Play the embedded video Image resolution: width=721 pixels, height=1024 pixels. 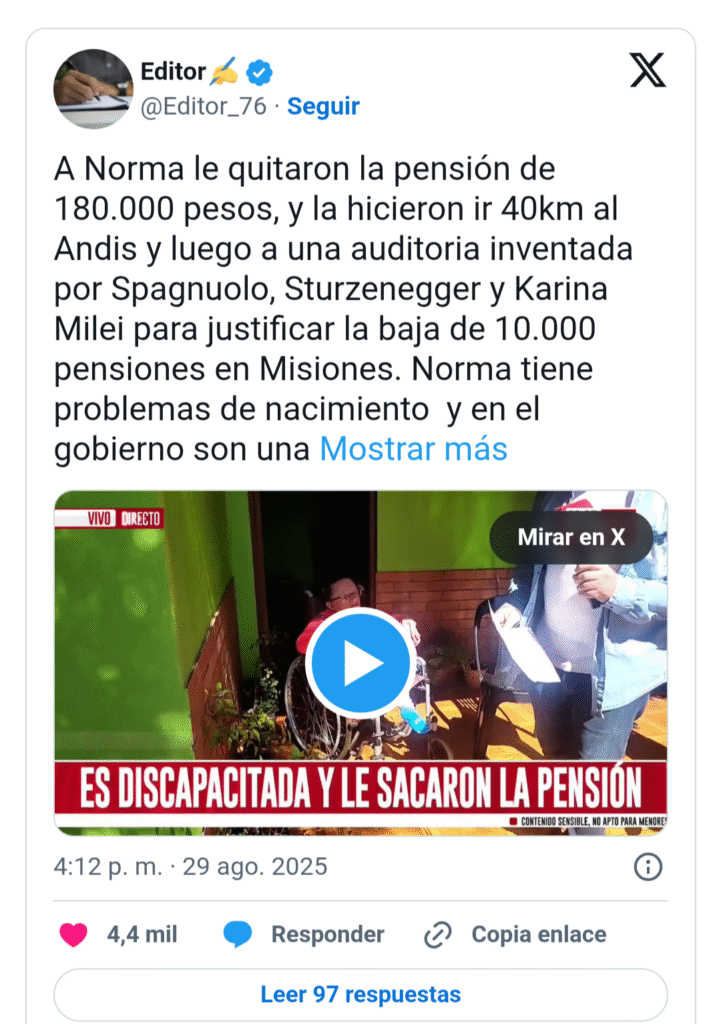coord(360,663)
